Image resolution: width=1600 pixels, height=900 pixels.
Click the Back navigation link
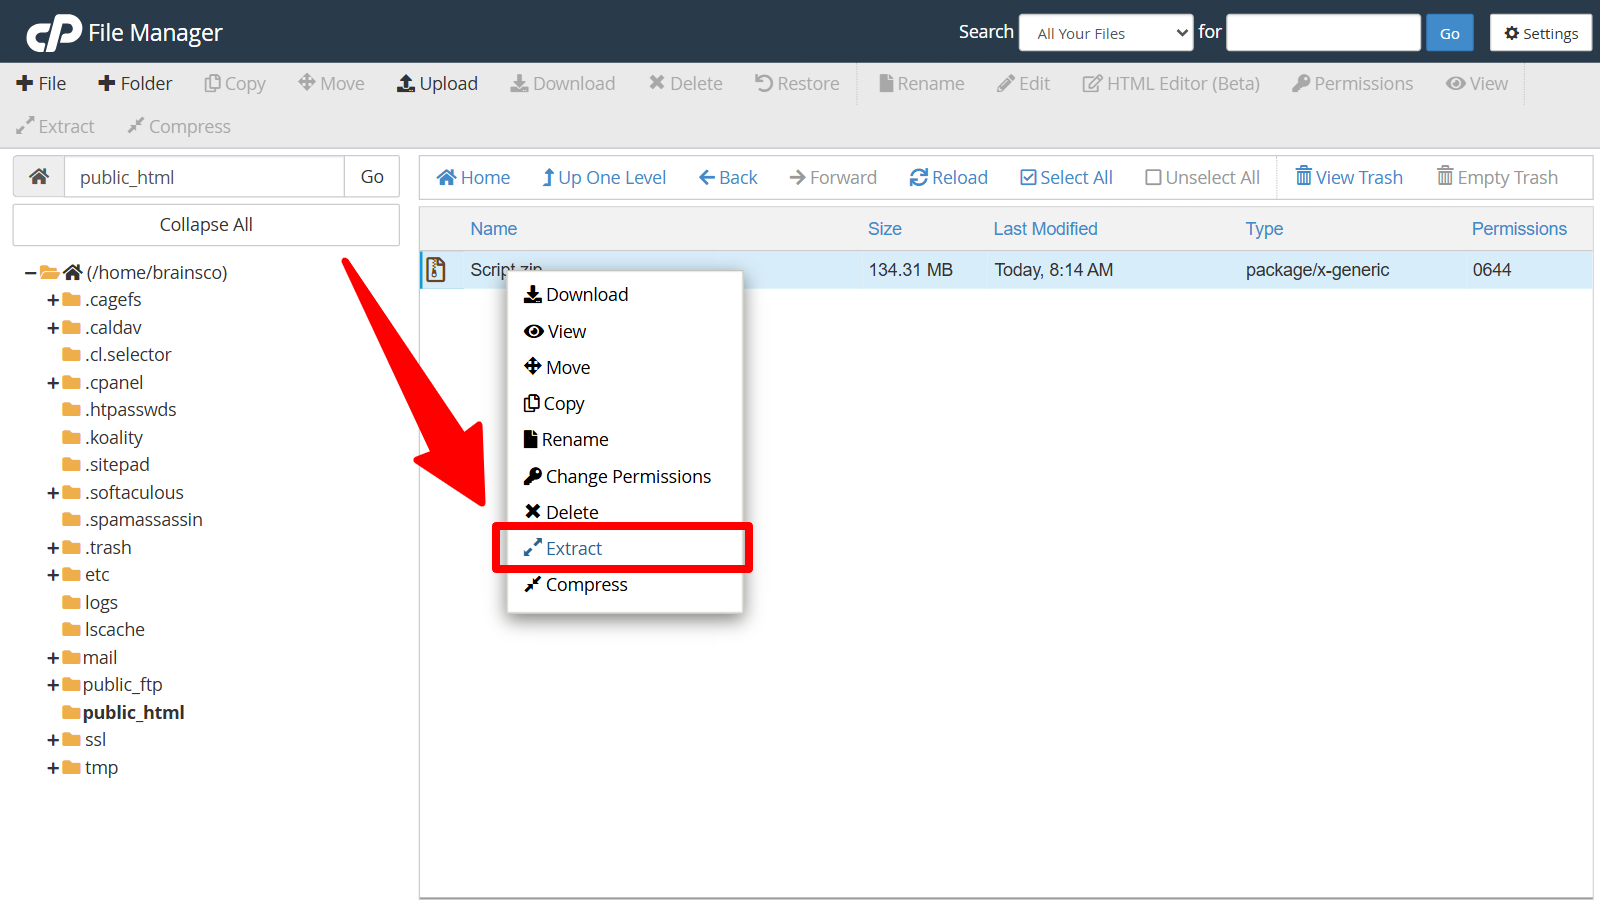(x=728, y=178)
